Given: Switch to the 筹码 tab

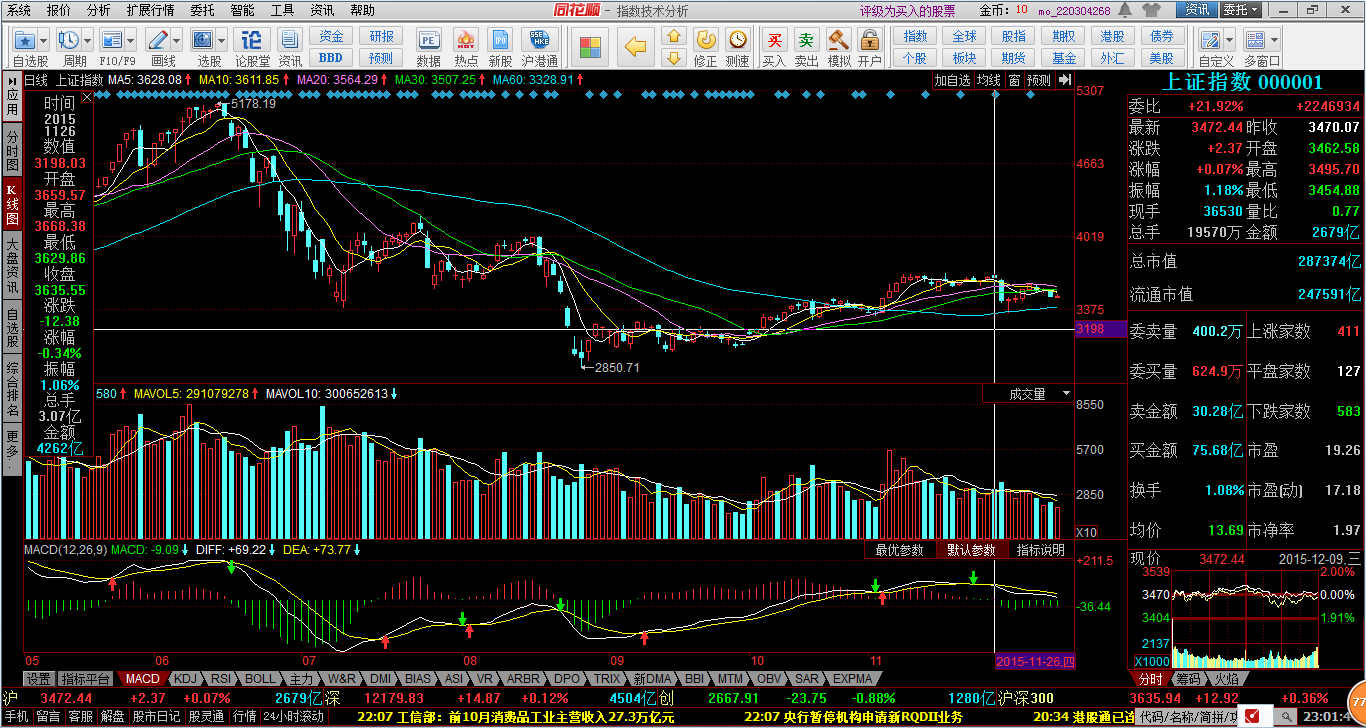Looking at the screenshot, I should (x=1188, y=679).
